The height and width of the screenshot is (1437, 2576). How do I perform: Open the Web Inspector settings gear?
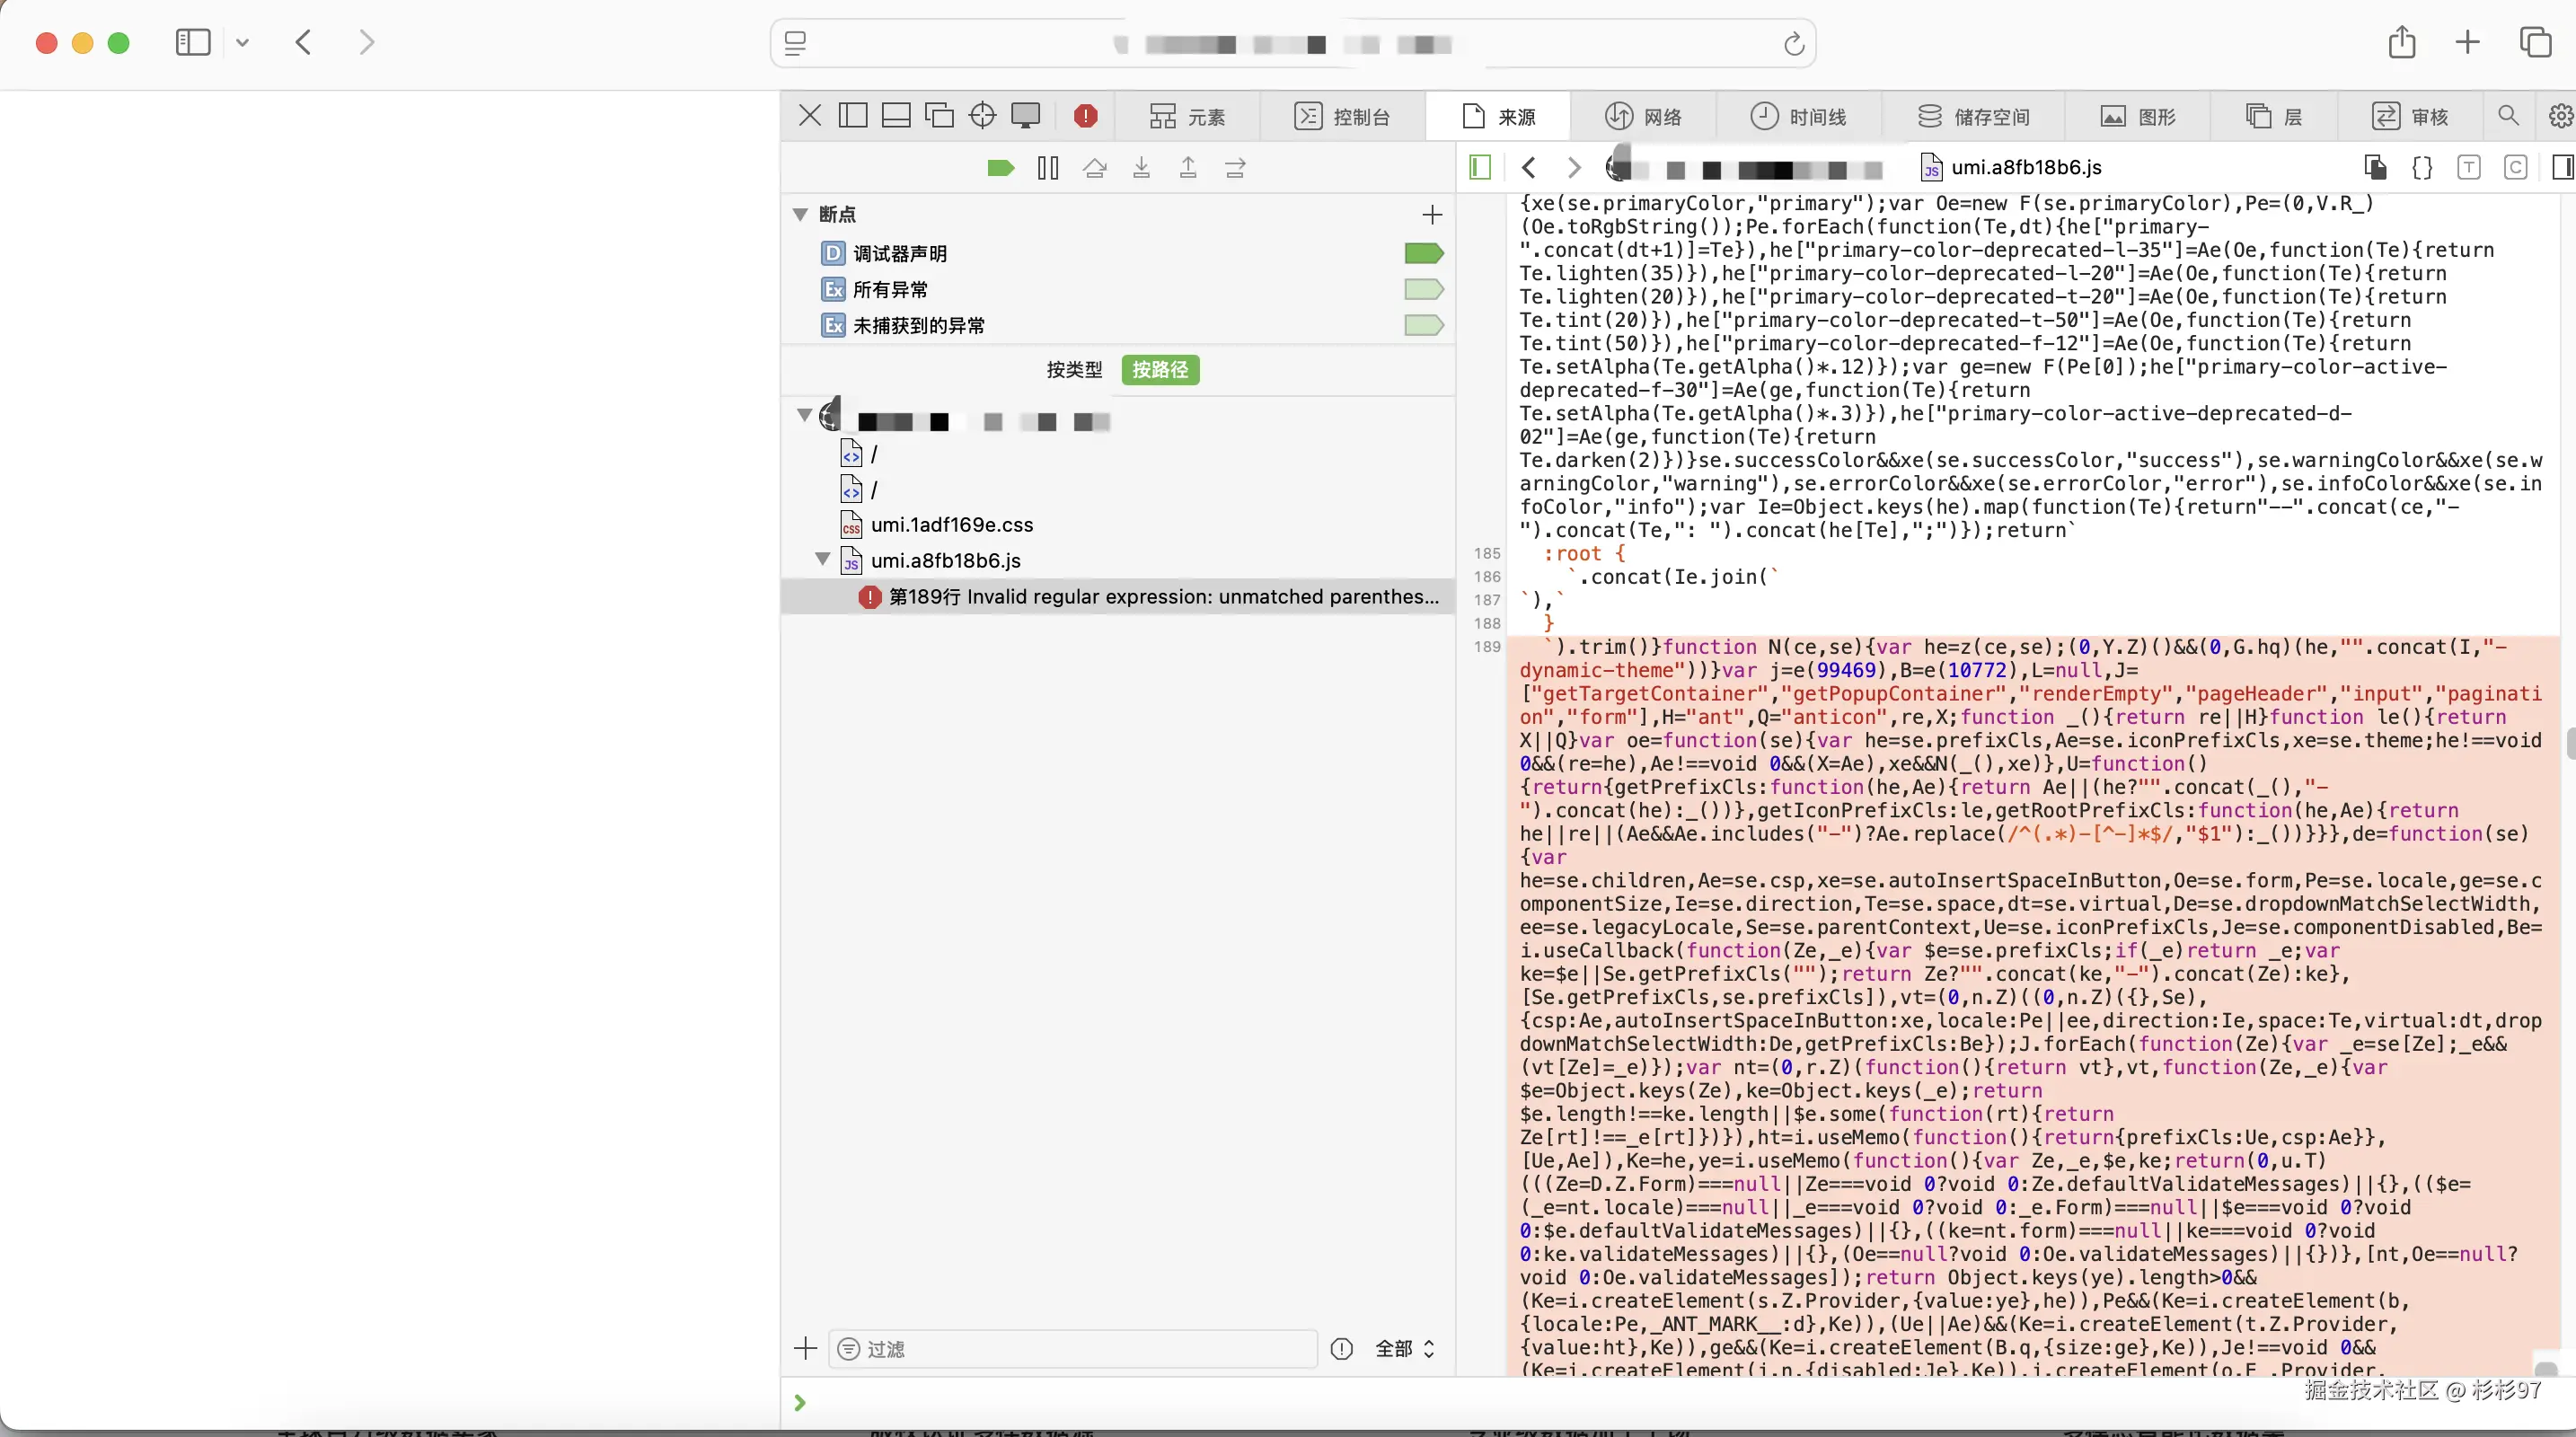click(x=2559, y=116)
